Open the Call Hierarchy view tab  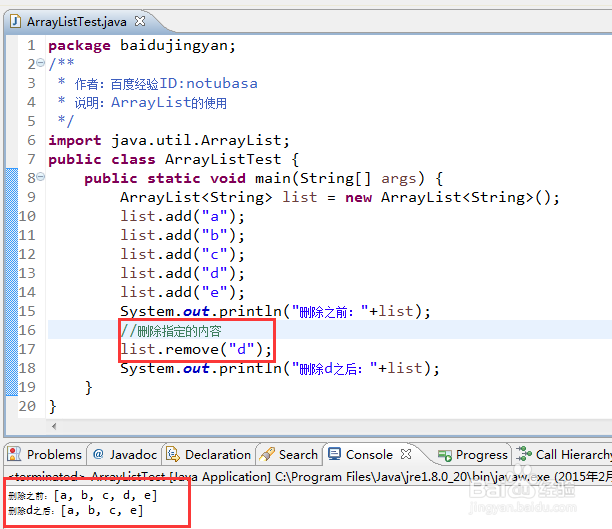(564, 454)
